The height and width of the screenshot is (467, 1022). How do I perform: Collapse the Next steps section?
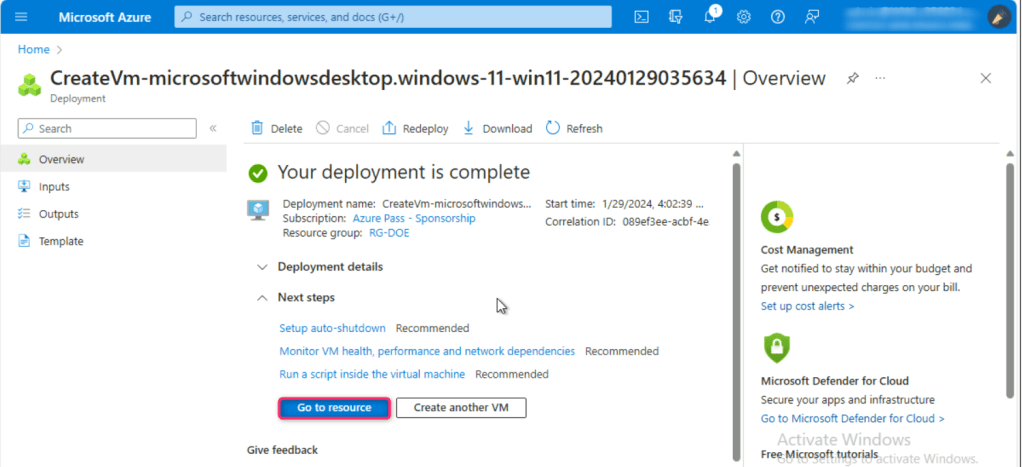262,298
